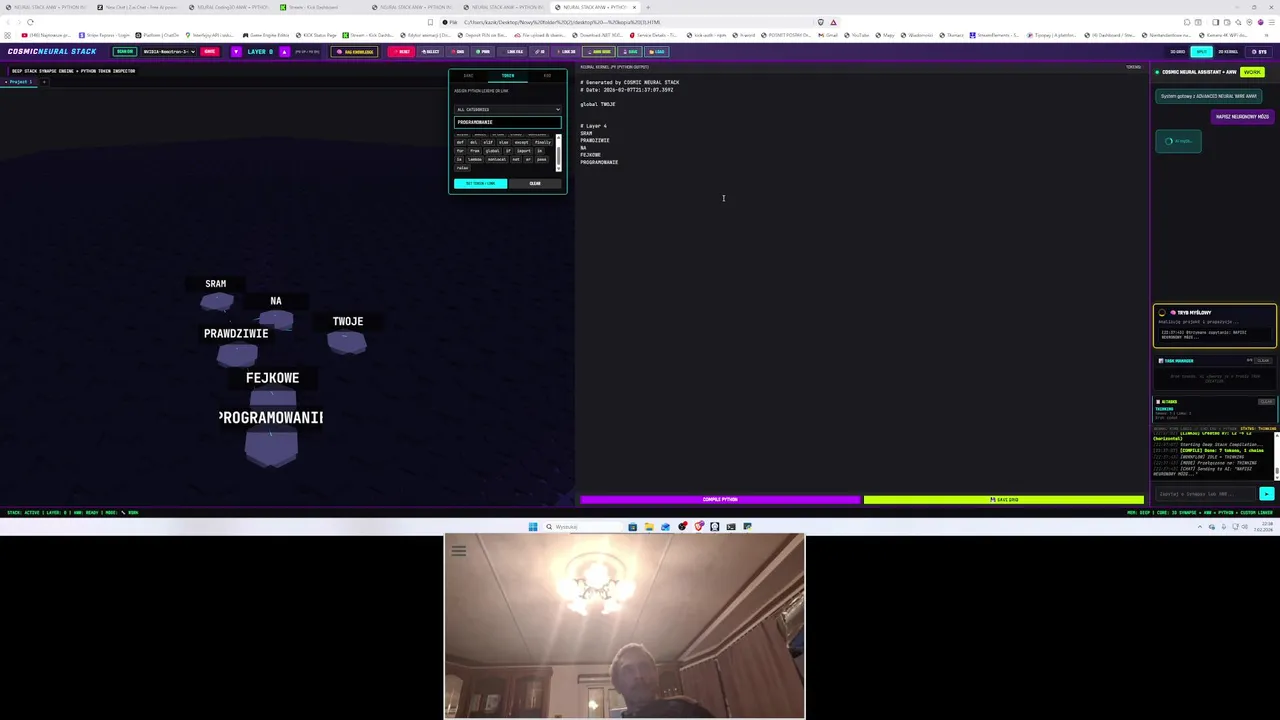
Task: Click the LINK 3D toolbar button
Action: click(566, 51)
